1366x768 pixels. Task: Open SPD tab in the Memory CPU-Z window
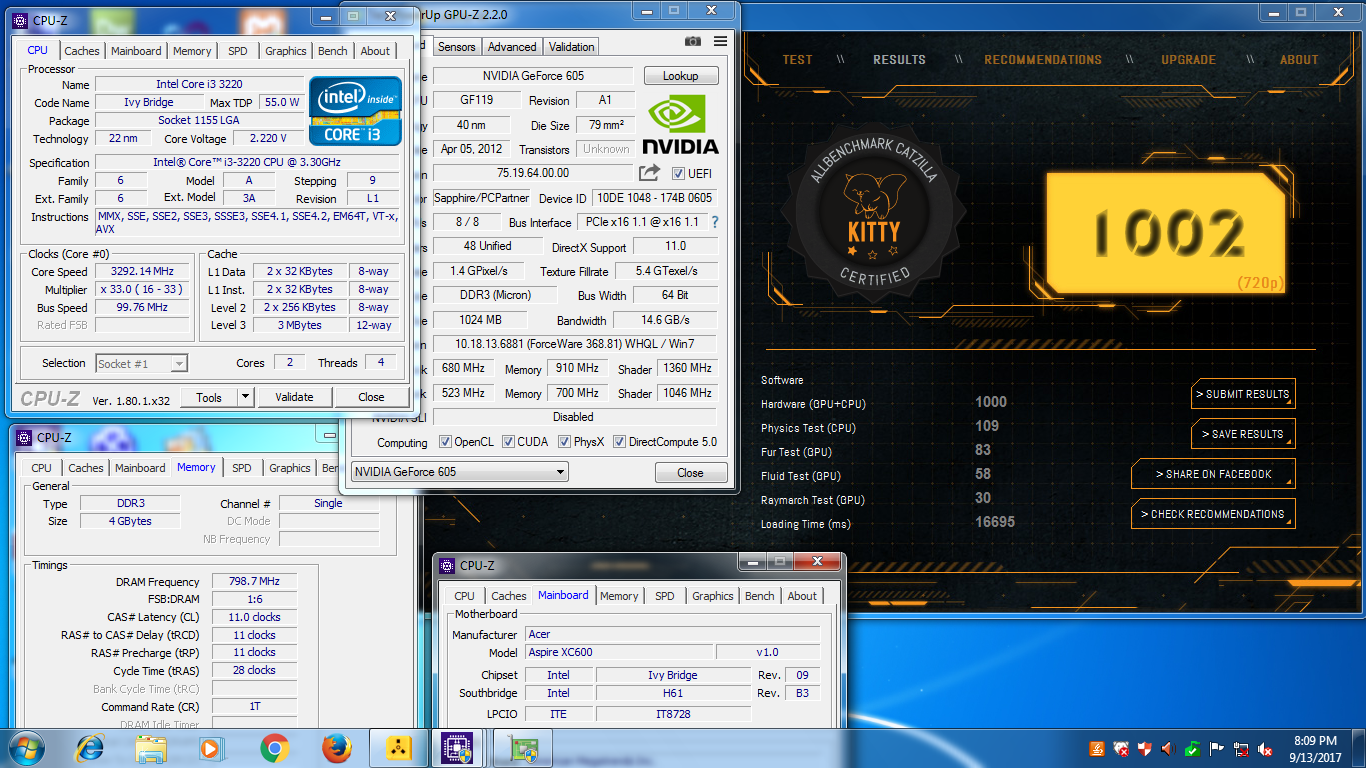coord(242,468)
